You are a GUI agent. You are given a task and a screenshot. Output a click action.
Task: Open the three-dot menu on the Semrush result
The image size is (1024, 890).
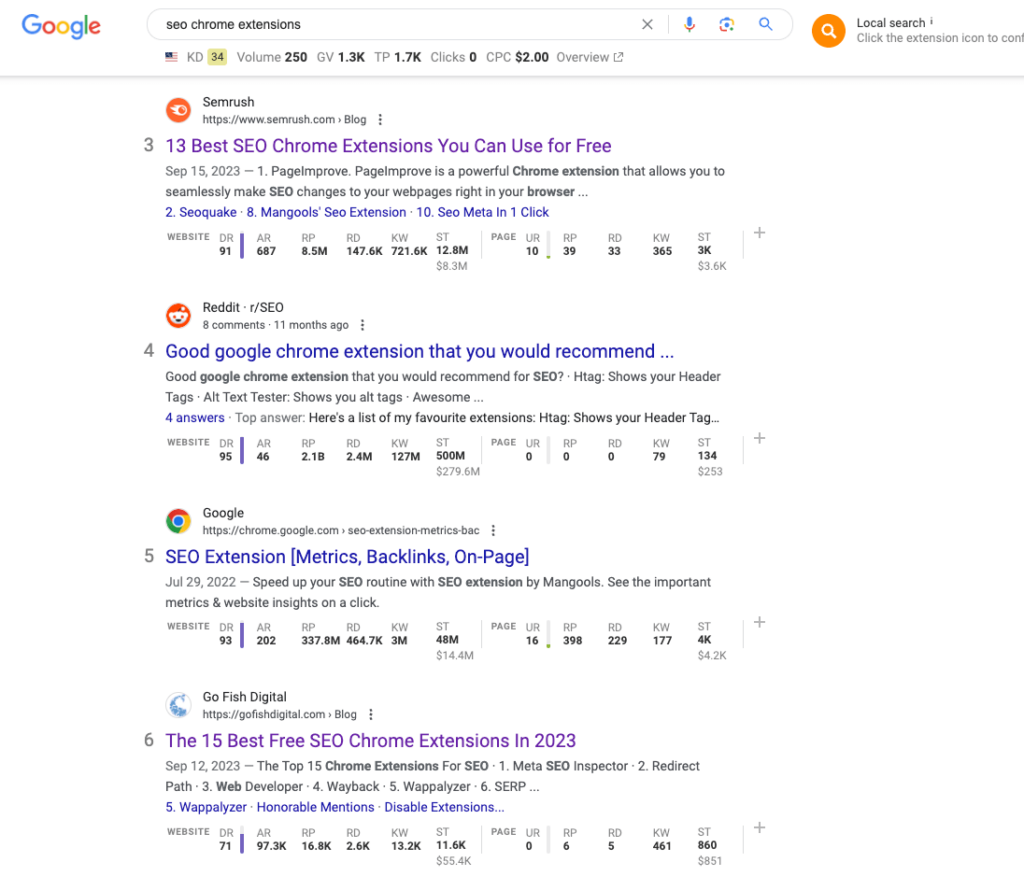click(x=379, y=119)
